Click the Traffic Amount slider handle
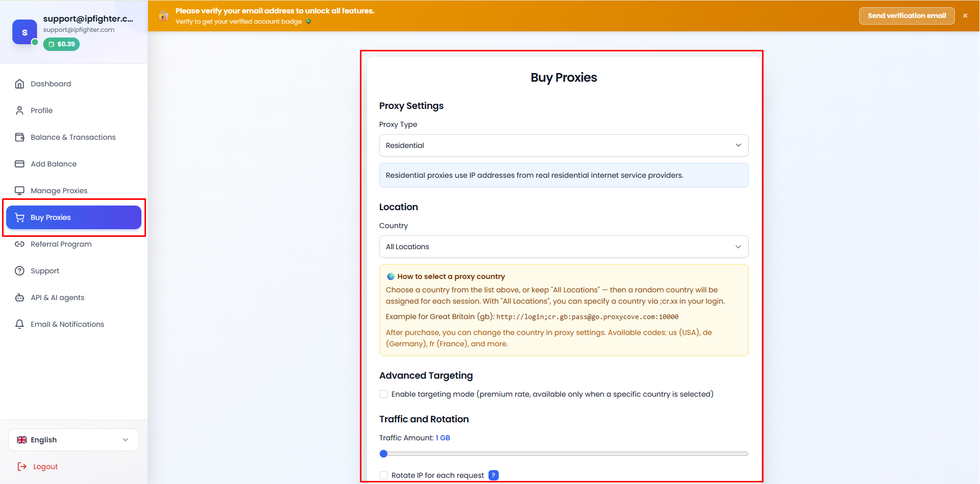 [384, 453]
